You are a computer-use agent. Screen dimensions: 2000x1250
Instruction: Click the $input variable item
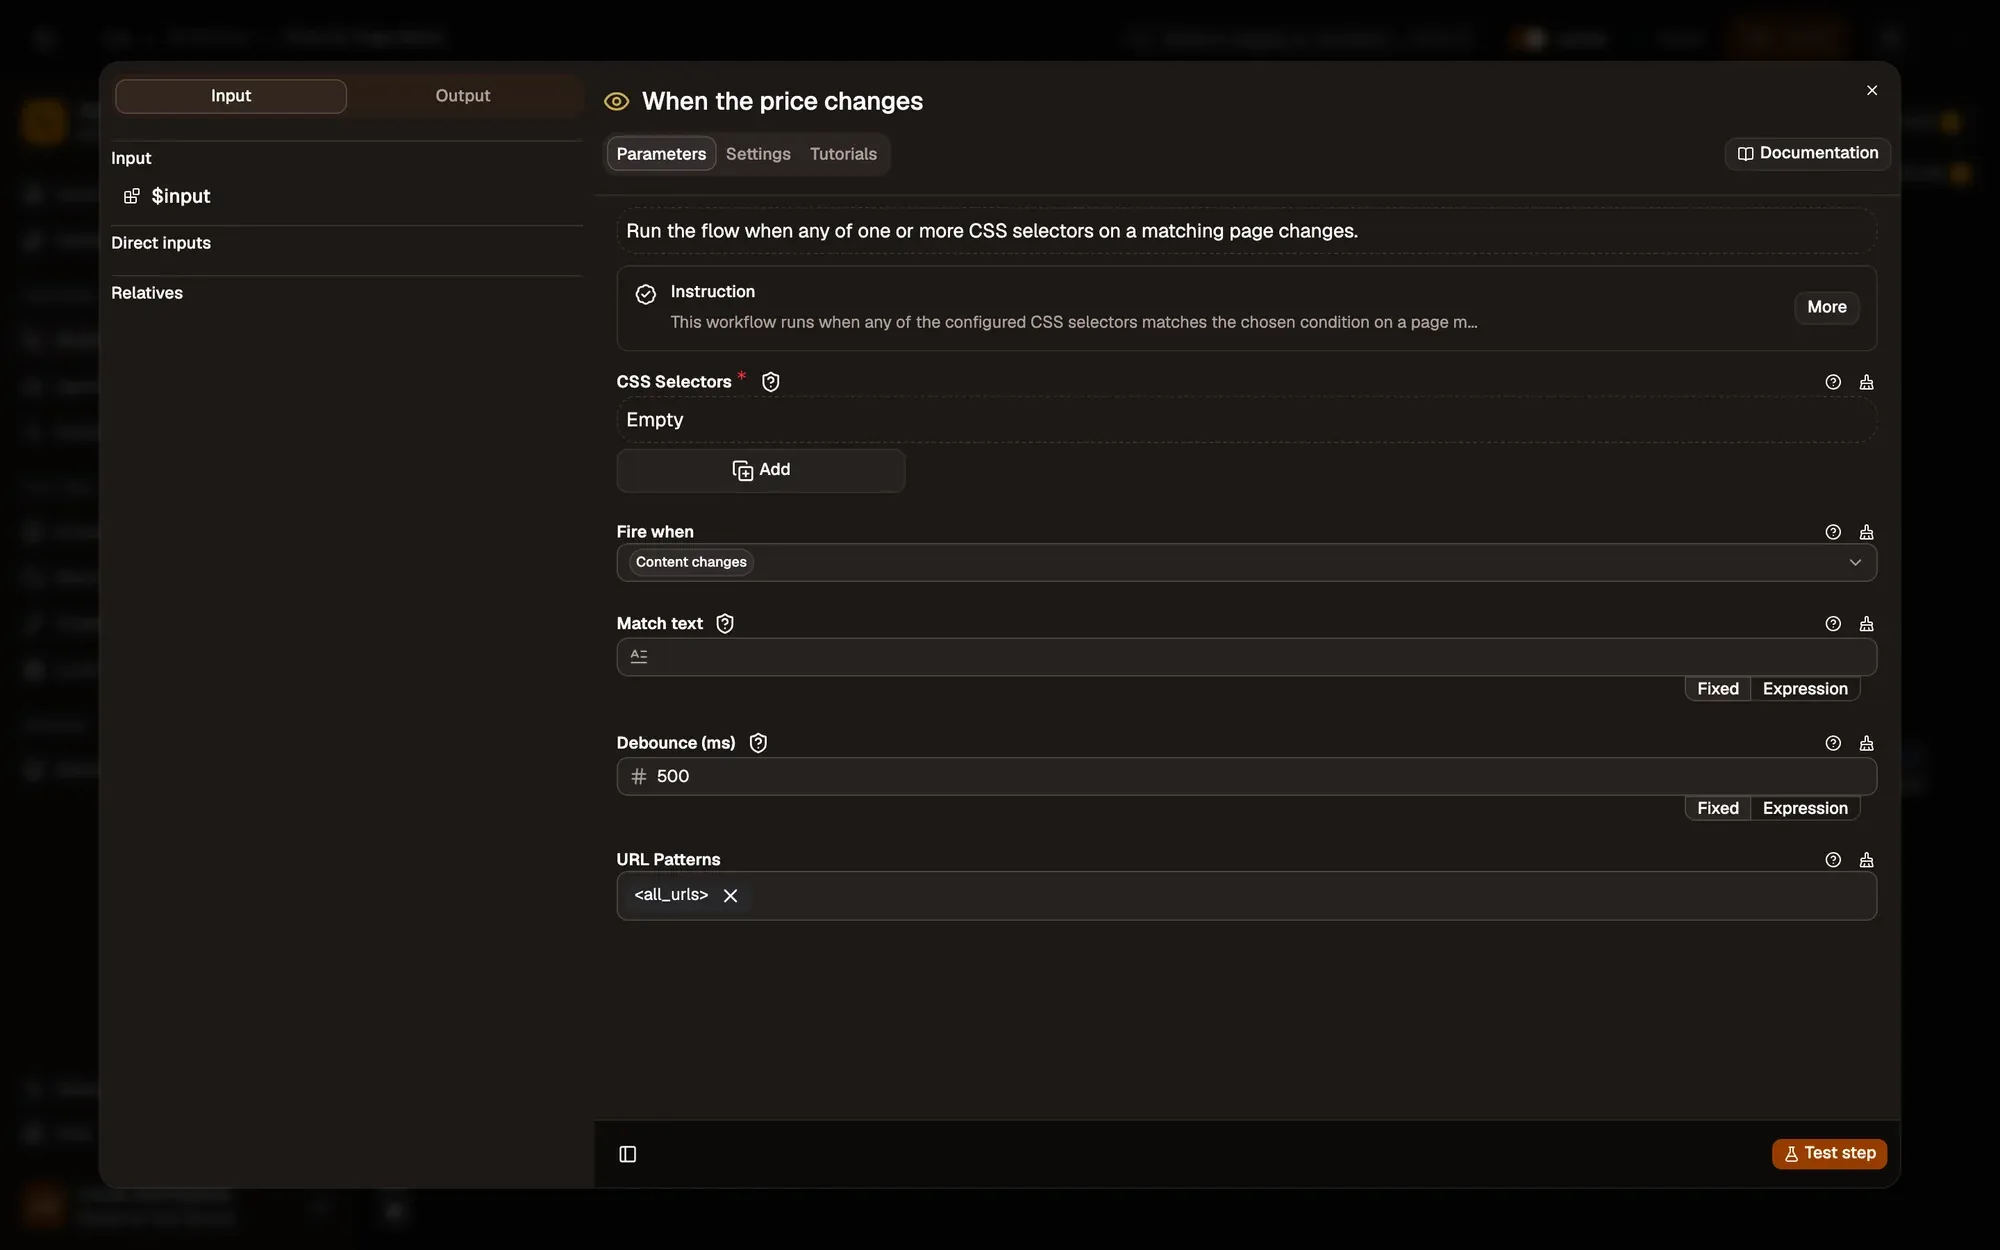[181, 196]
